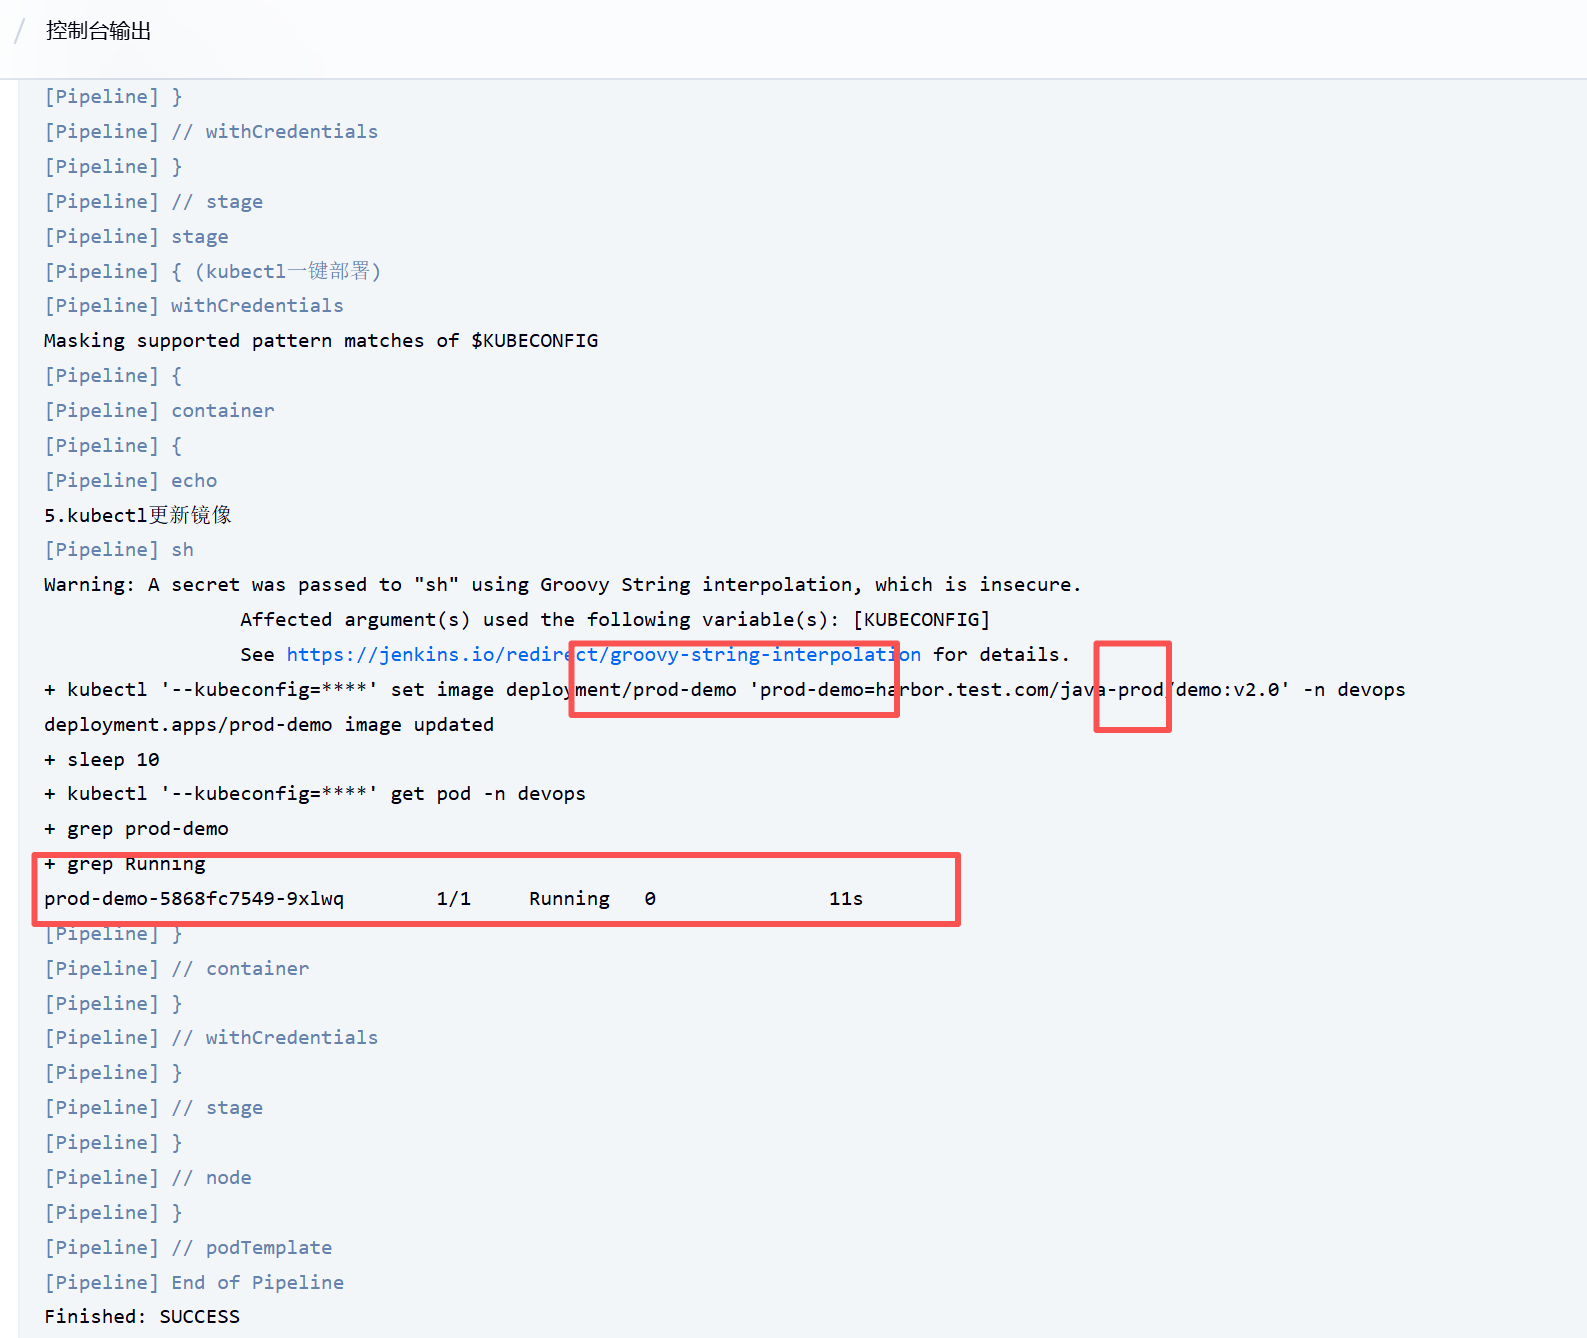This screenshot has width=1587, height=1338.
Task: Click the '[Pipeline] sh' step line
Action: click(x=118, y=550)
